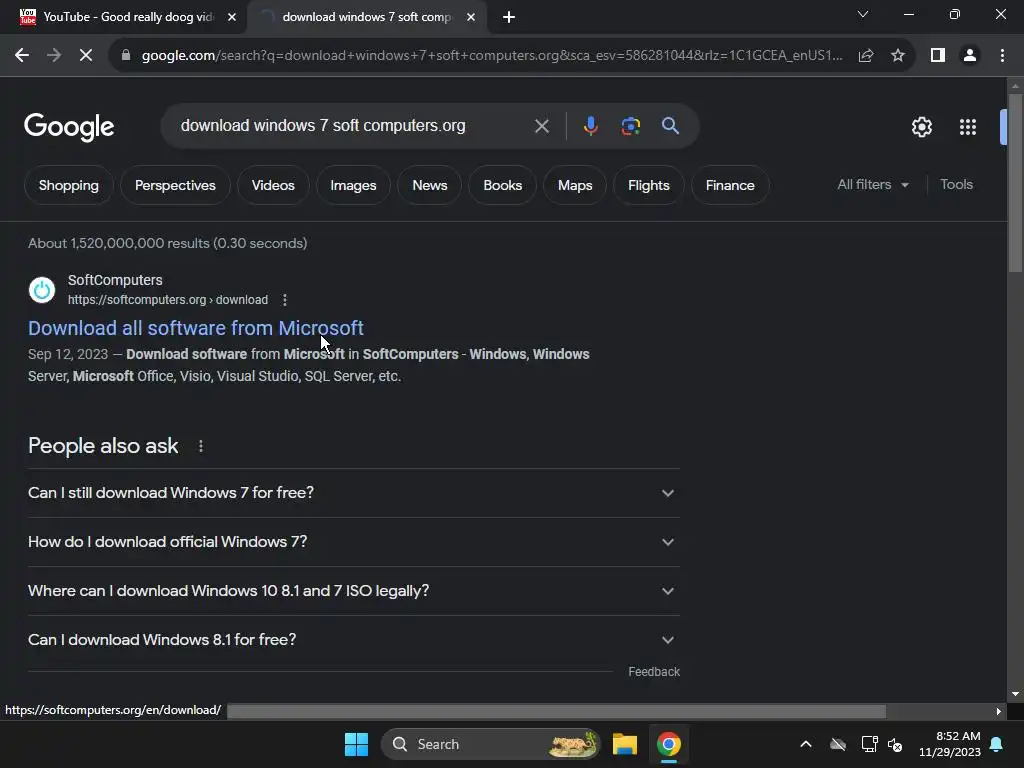This screenshot has width=1024, height=768.
Task: Close the download windows 7 tab
Action: 471,17
